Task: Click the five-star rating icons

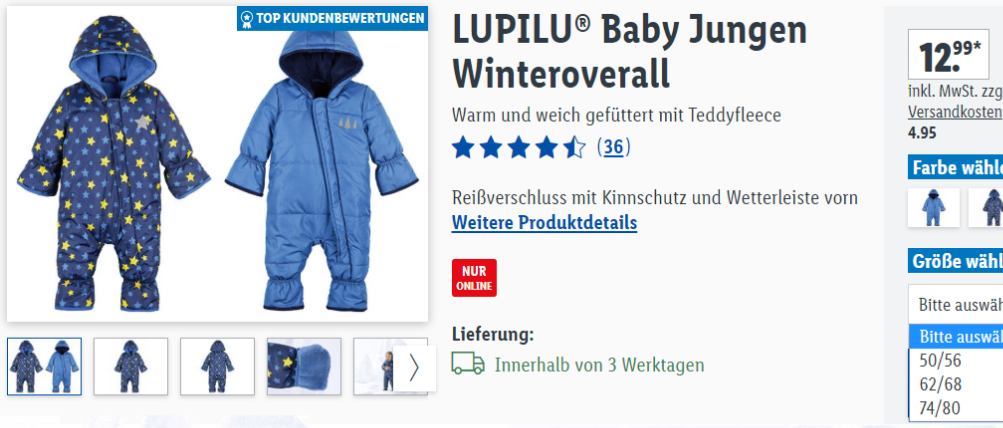Action: [518, 148]
